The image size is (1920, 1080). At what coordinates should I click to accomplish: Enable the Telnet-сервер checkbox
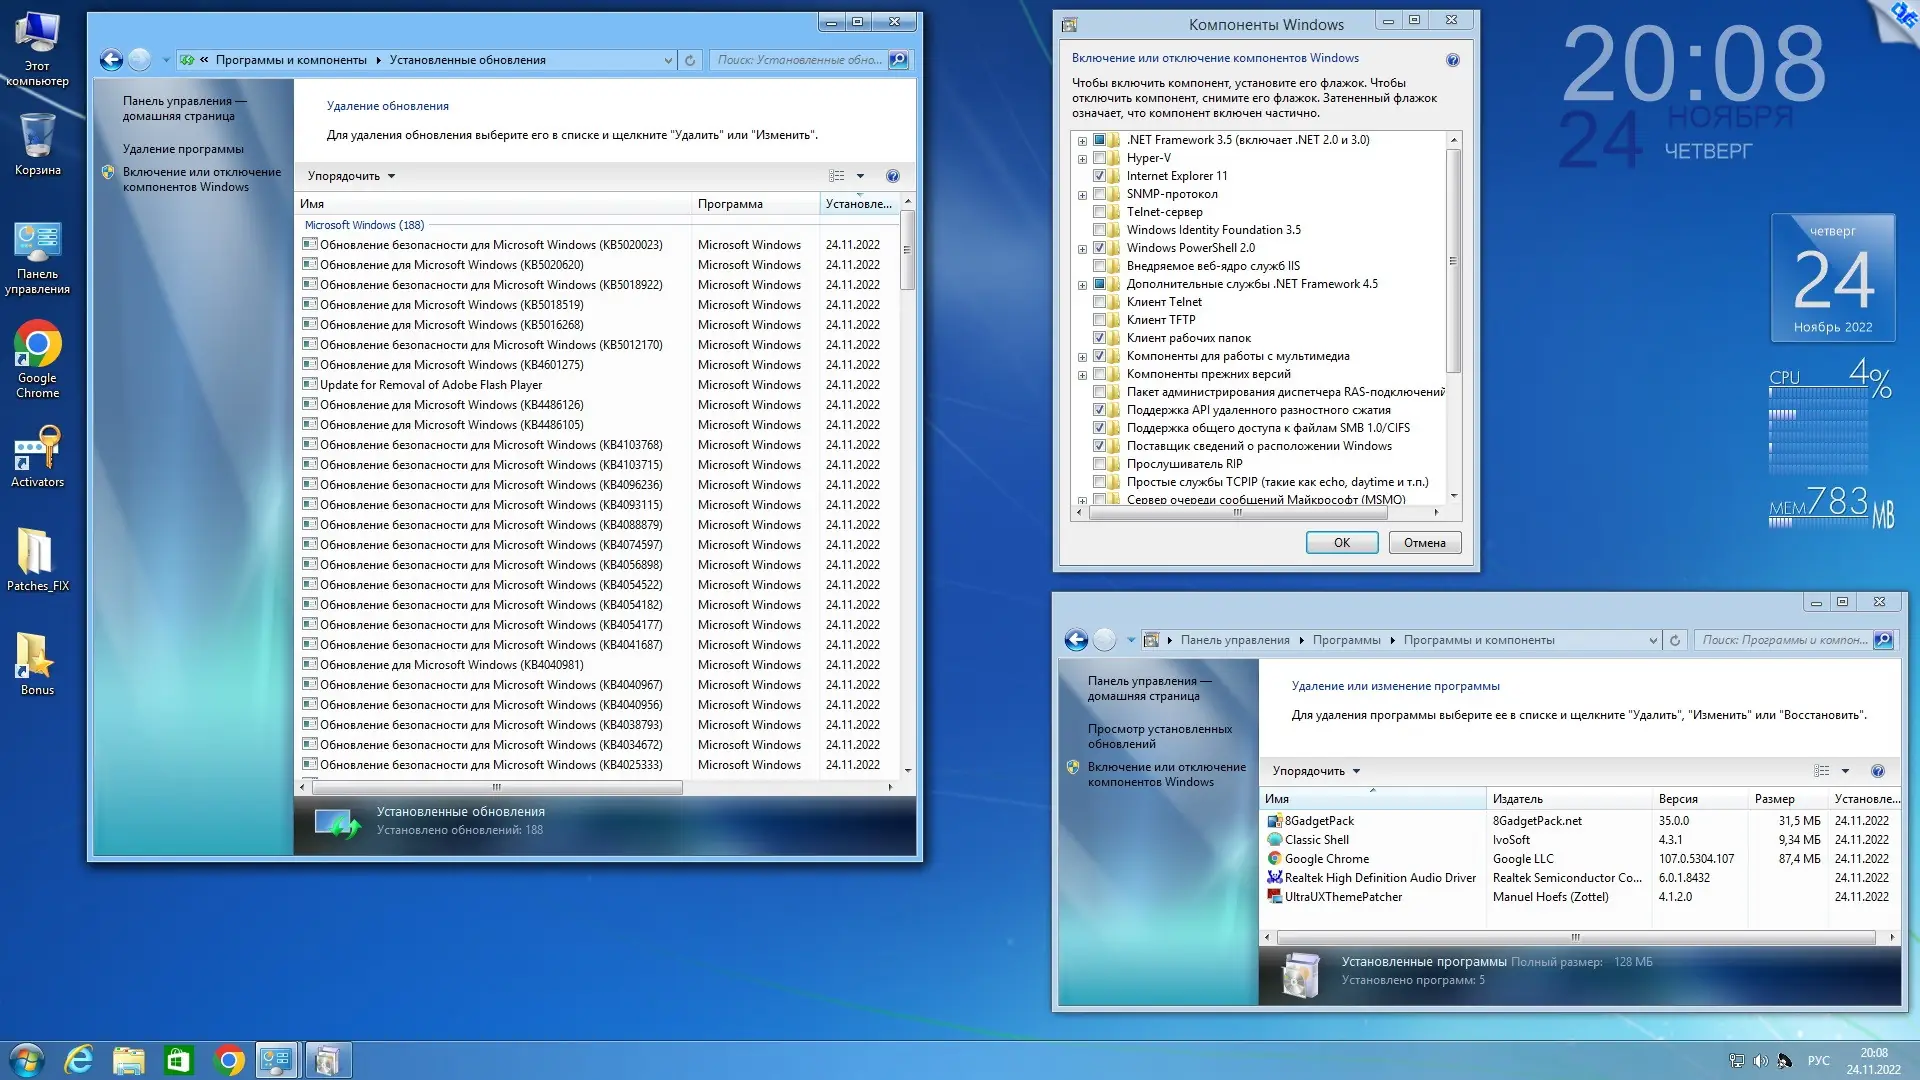1099,212
